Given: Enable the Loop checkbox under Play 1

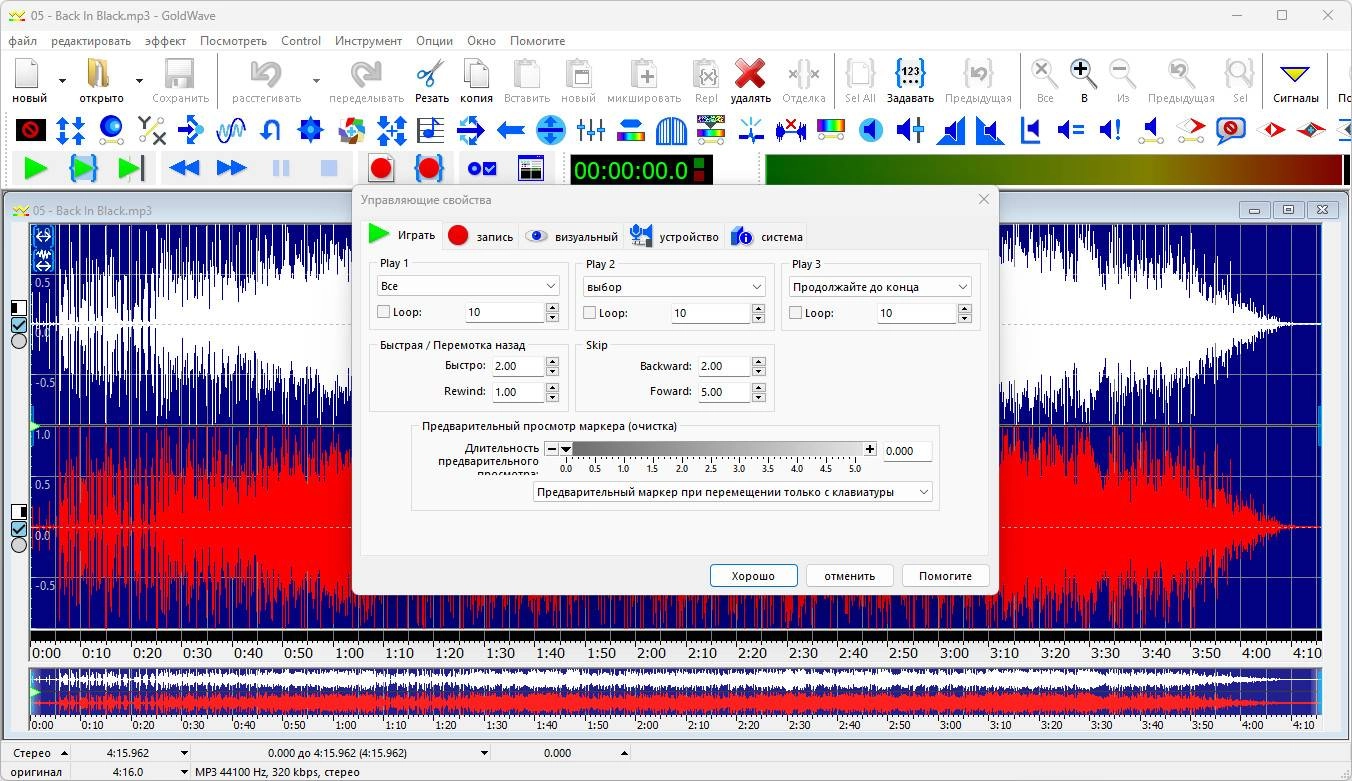Looking at the screenshot, I should click(x=384, y=312).
